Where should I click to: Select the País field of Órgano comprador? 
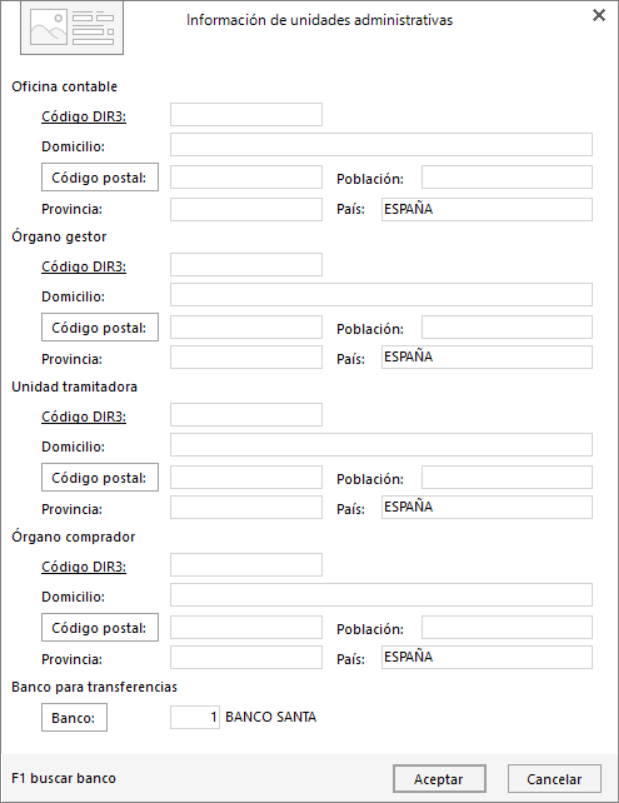[x=487, y=658]
